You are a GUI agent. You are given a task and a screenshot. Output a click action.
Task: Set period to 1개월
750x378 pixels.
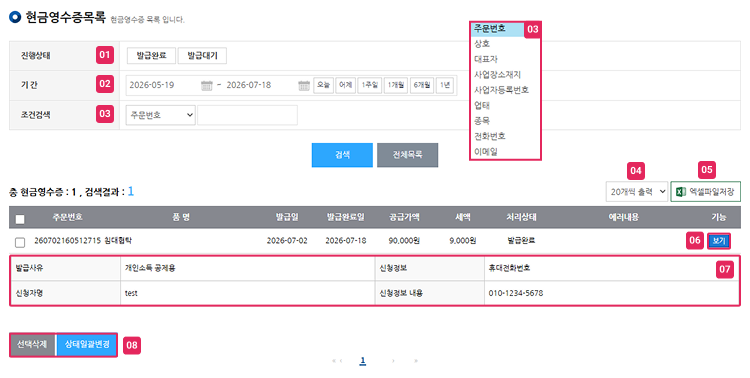(396, 85)
